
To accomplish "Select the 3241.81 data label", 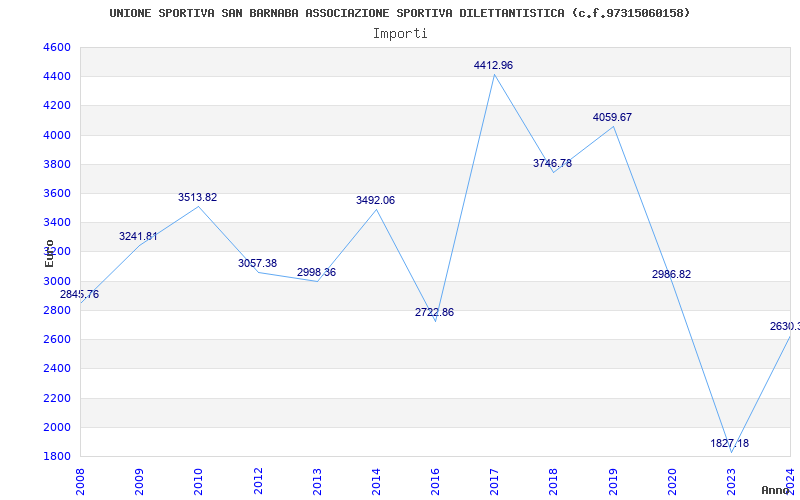I will tap(138, 236).
